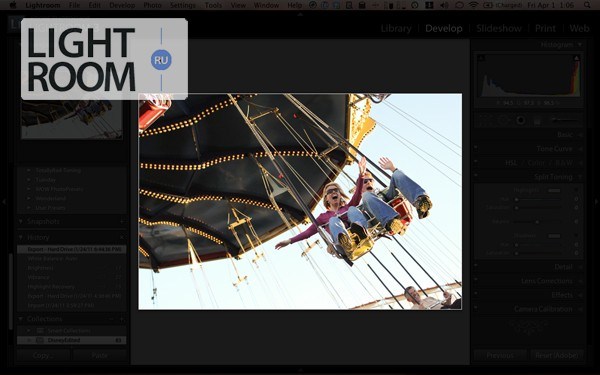Hide the right panel group arrow
This screenshot has height=375, width=600.
pos(596,202)
